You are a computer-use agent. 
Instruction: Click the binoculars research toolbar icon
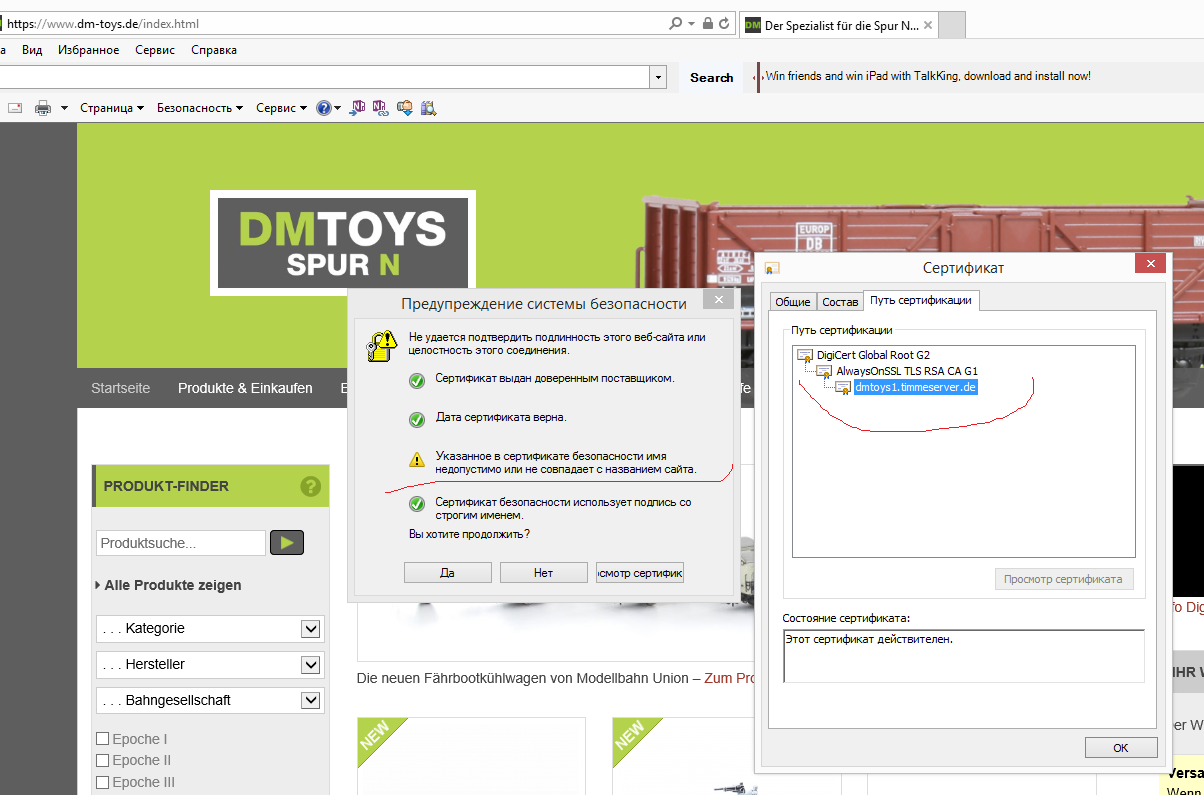429,107
